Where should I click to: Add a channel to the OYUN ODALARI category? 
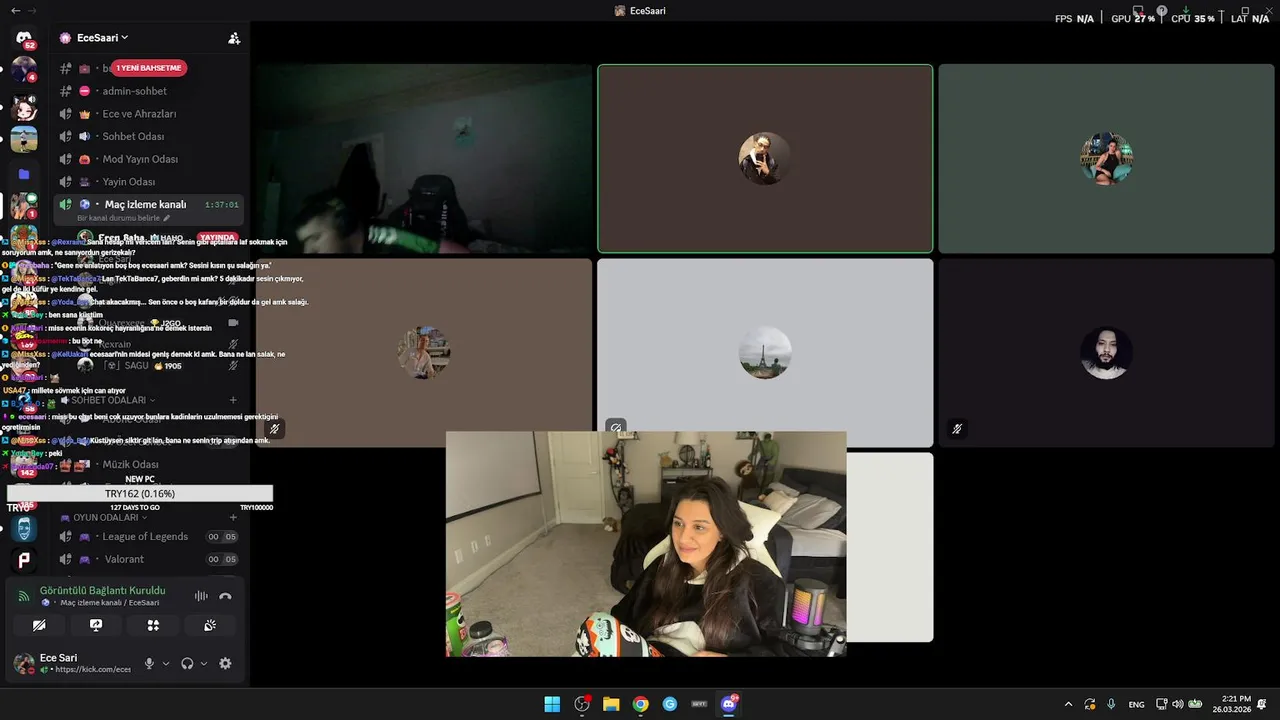point(233,518)
